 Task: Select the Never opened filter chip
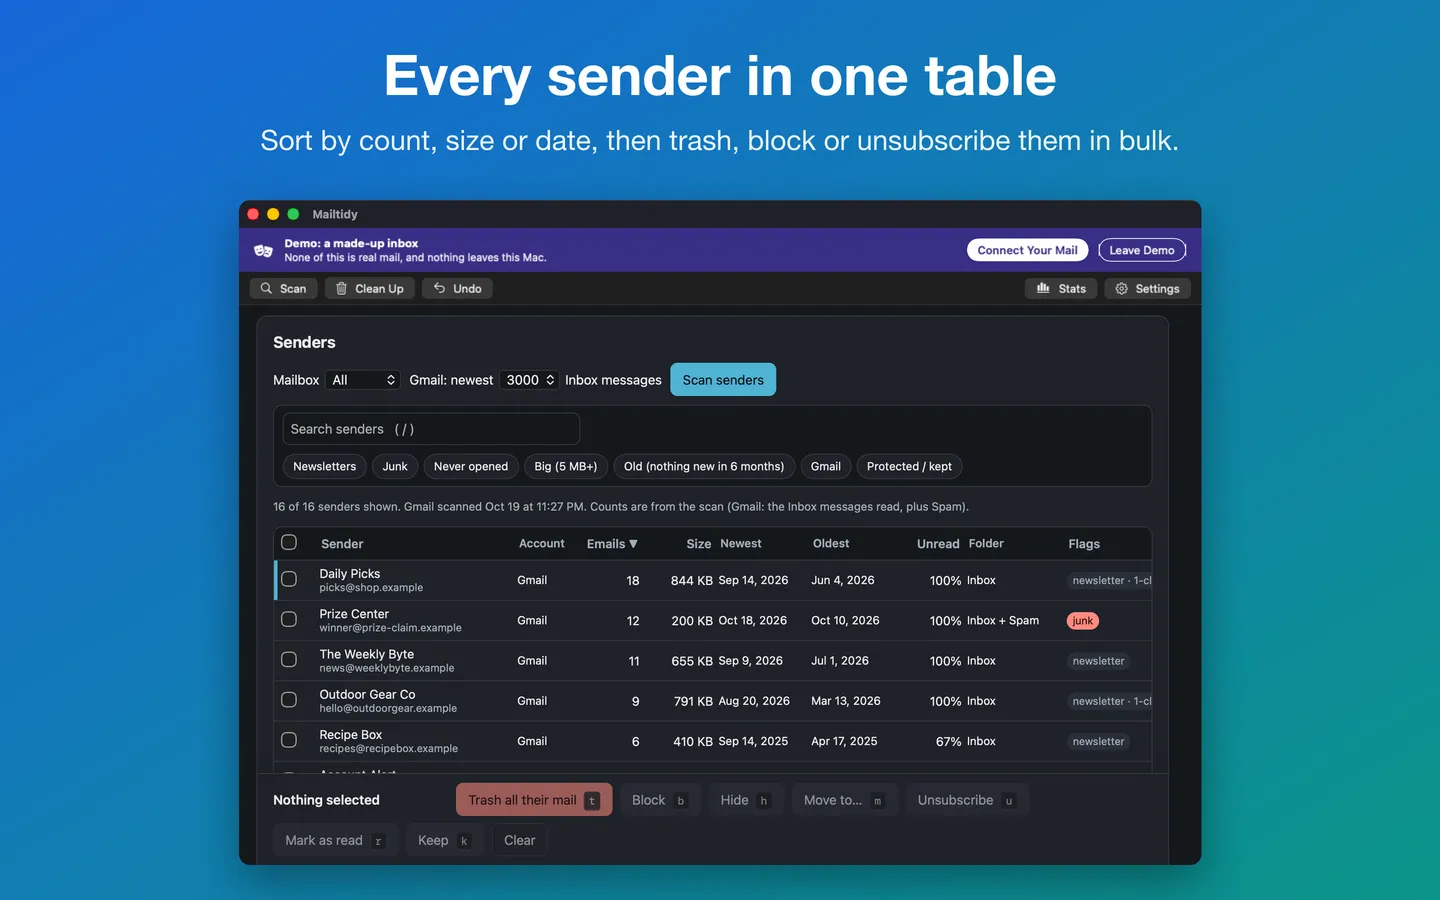click(471, 466)
